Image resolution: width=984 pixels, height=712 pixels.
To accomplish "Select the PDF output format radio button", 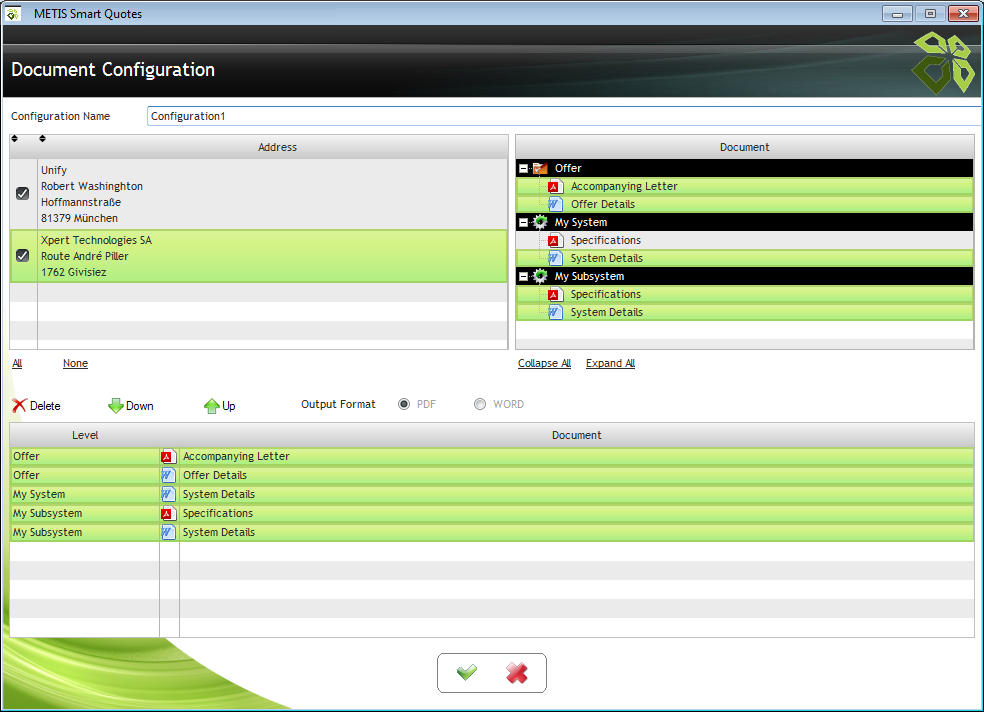I will (x=404, y=404).
